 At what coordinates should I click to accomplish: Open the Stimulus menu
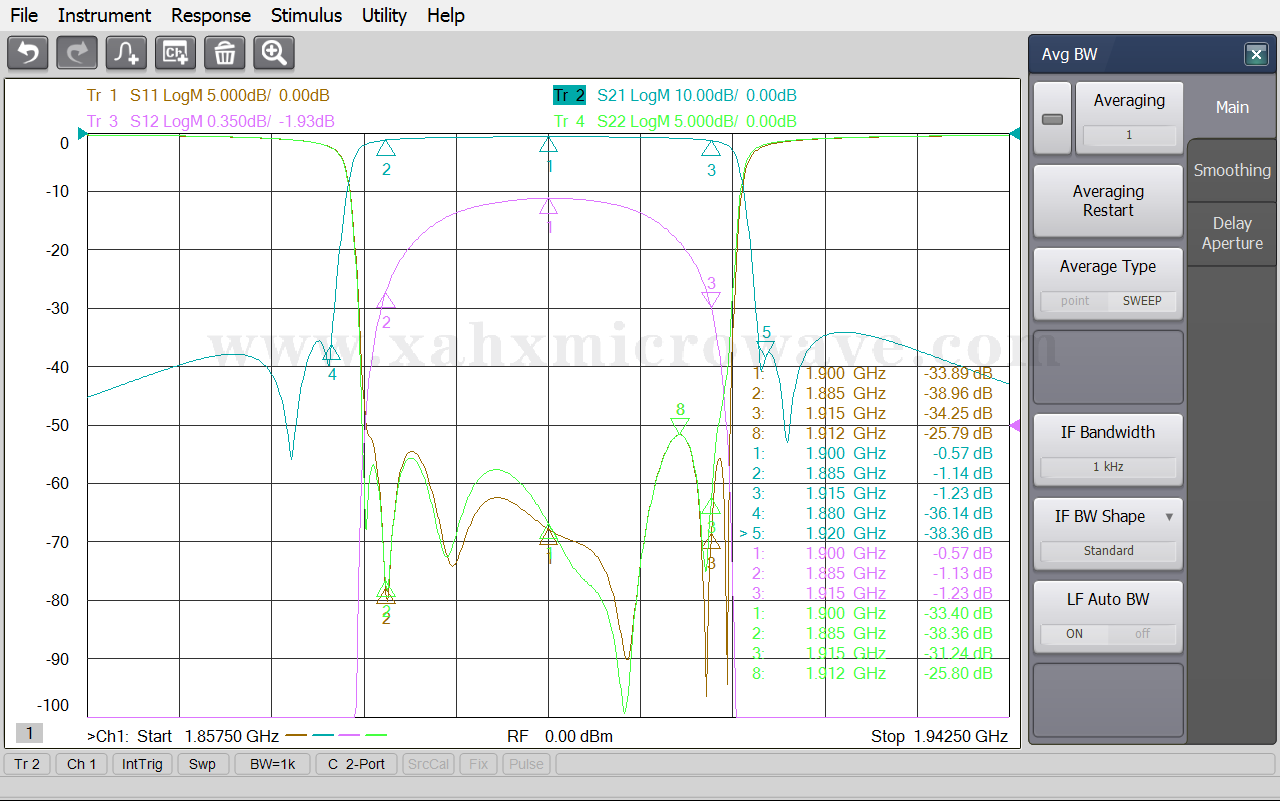(x=306, y=15)
